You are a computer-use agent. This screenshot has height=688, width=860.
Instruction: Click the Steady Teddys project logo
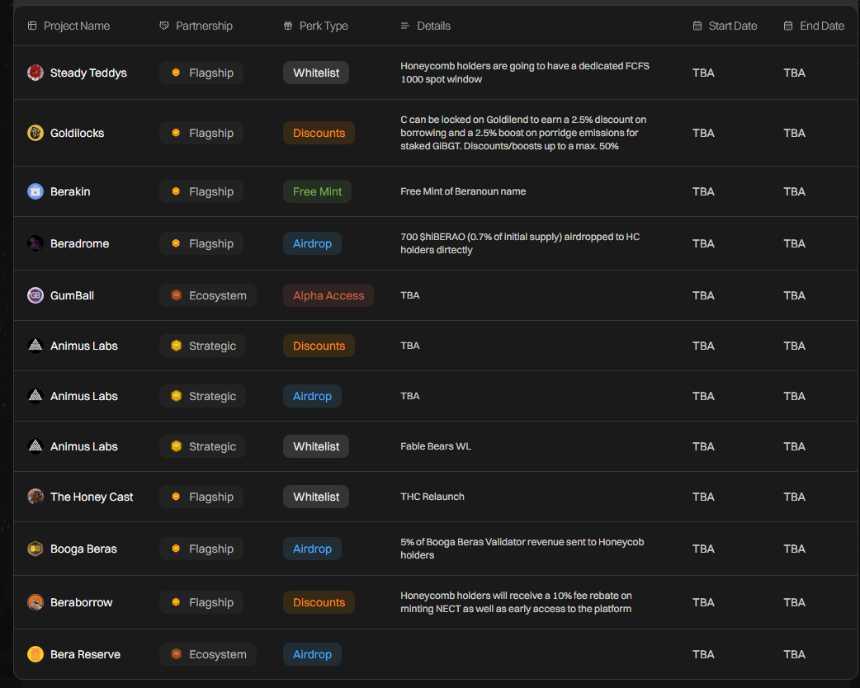pos(35,73)
